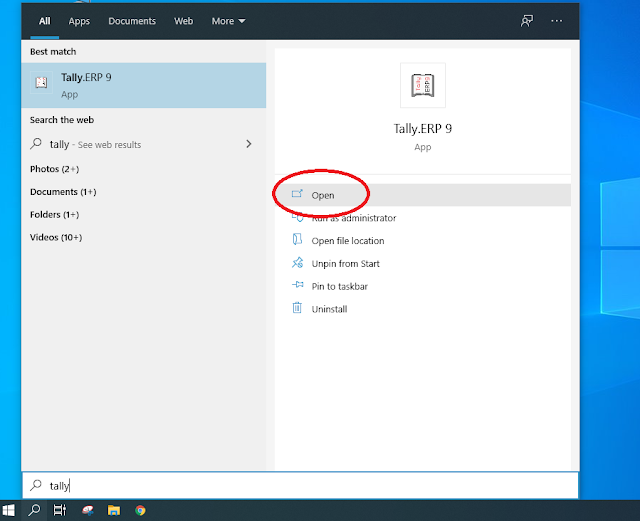This screenshot has height=521, width=640.
Task: Switch to the Apps tab
Action: click(x=79, y=21)
